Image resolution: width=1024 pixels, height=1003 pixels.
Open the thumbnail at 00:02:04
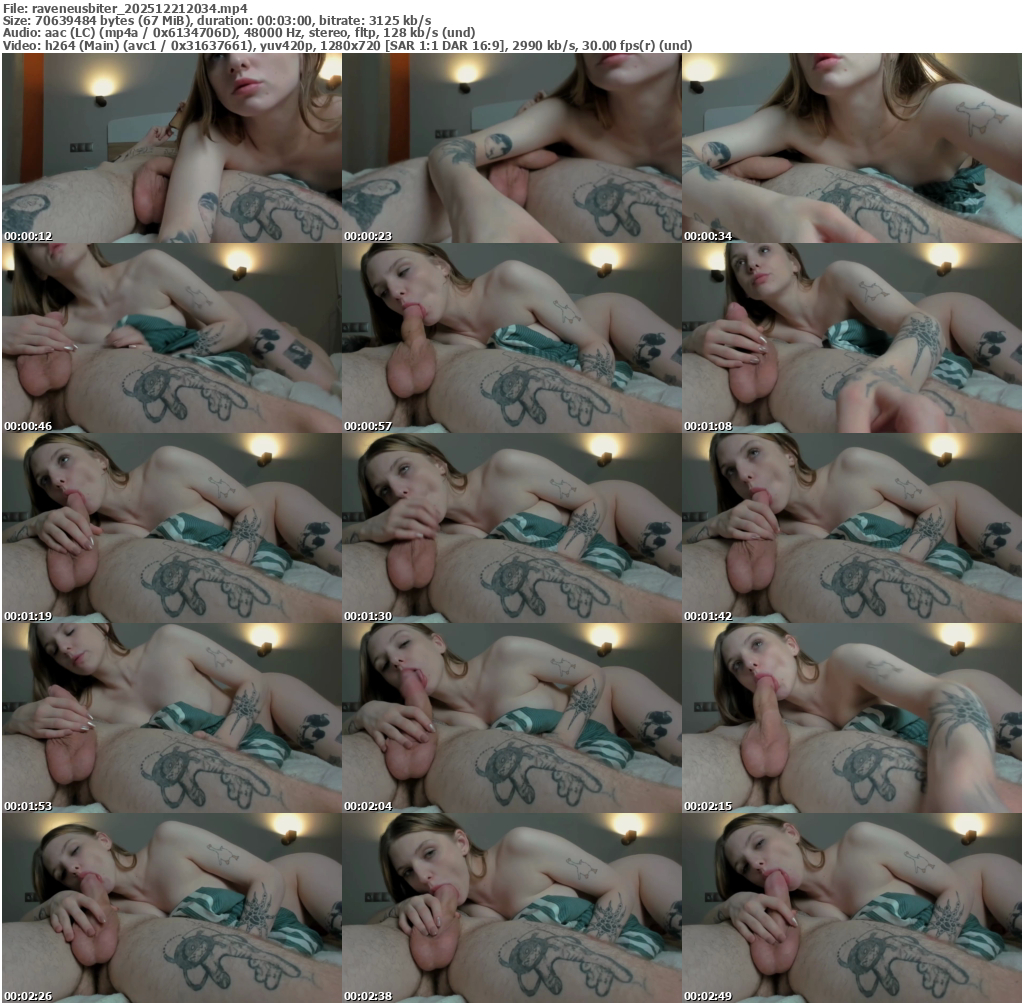coord(511,718)
